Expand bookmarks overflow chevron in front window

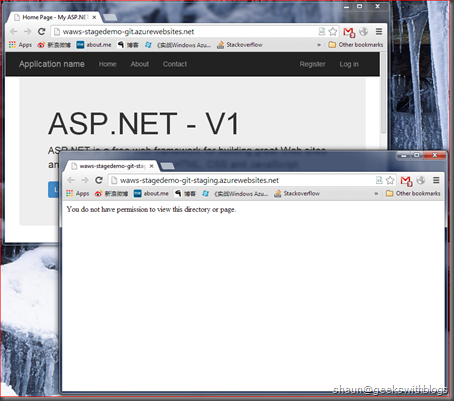pyautogui.click(x=376, y=193)
